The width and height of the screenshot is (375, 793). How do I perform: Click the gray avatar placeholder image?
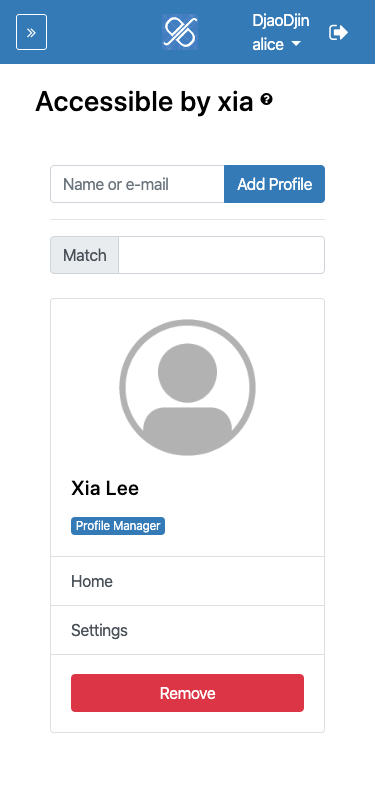click(x=187, y=387)
